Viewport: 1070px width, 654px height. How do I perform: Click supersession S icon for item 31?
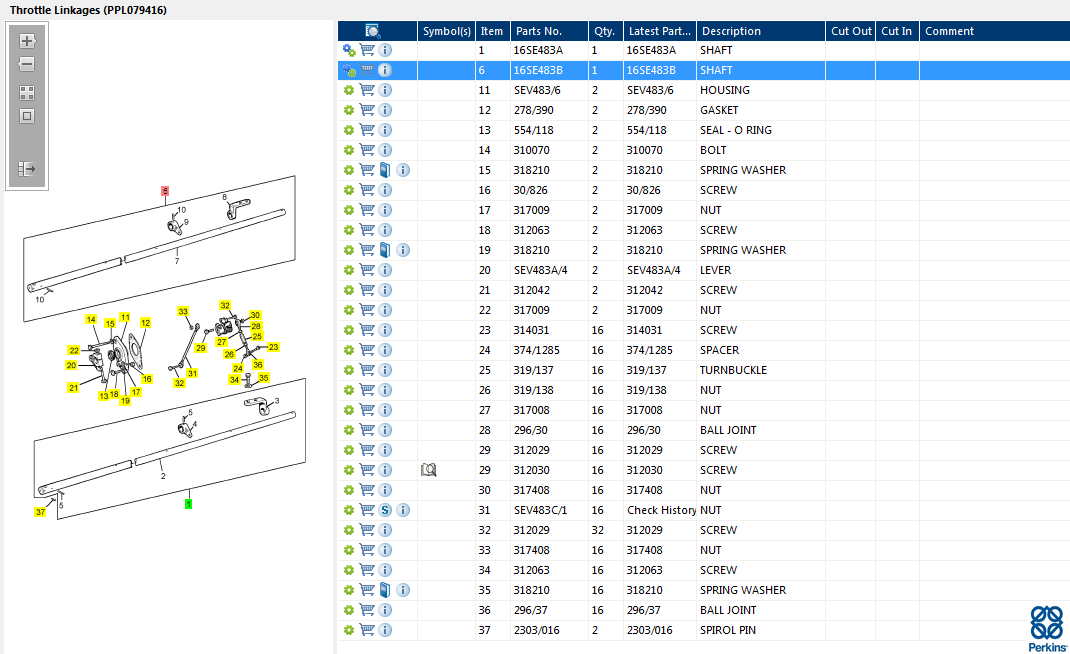tap(385, 510)
